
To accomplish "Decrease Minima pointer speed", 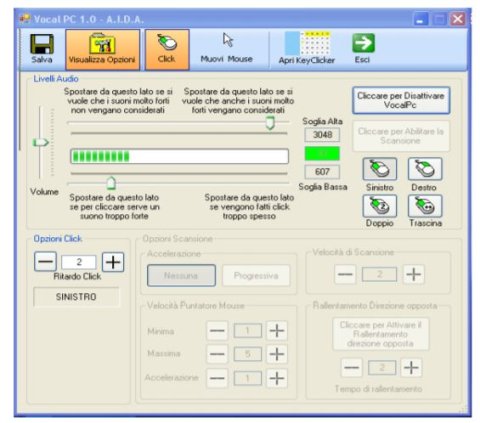I will point(217,331).
